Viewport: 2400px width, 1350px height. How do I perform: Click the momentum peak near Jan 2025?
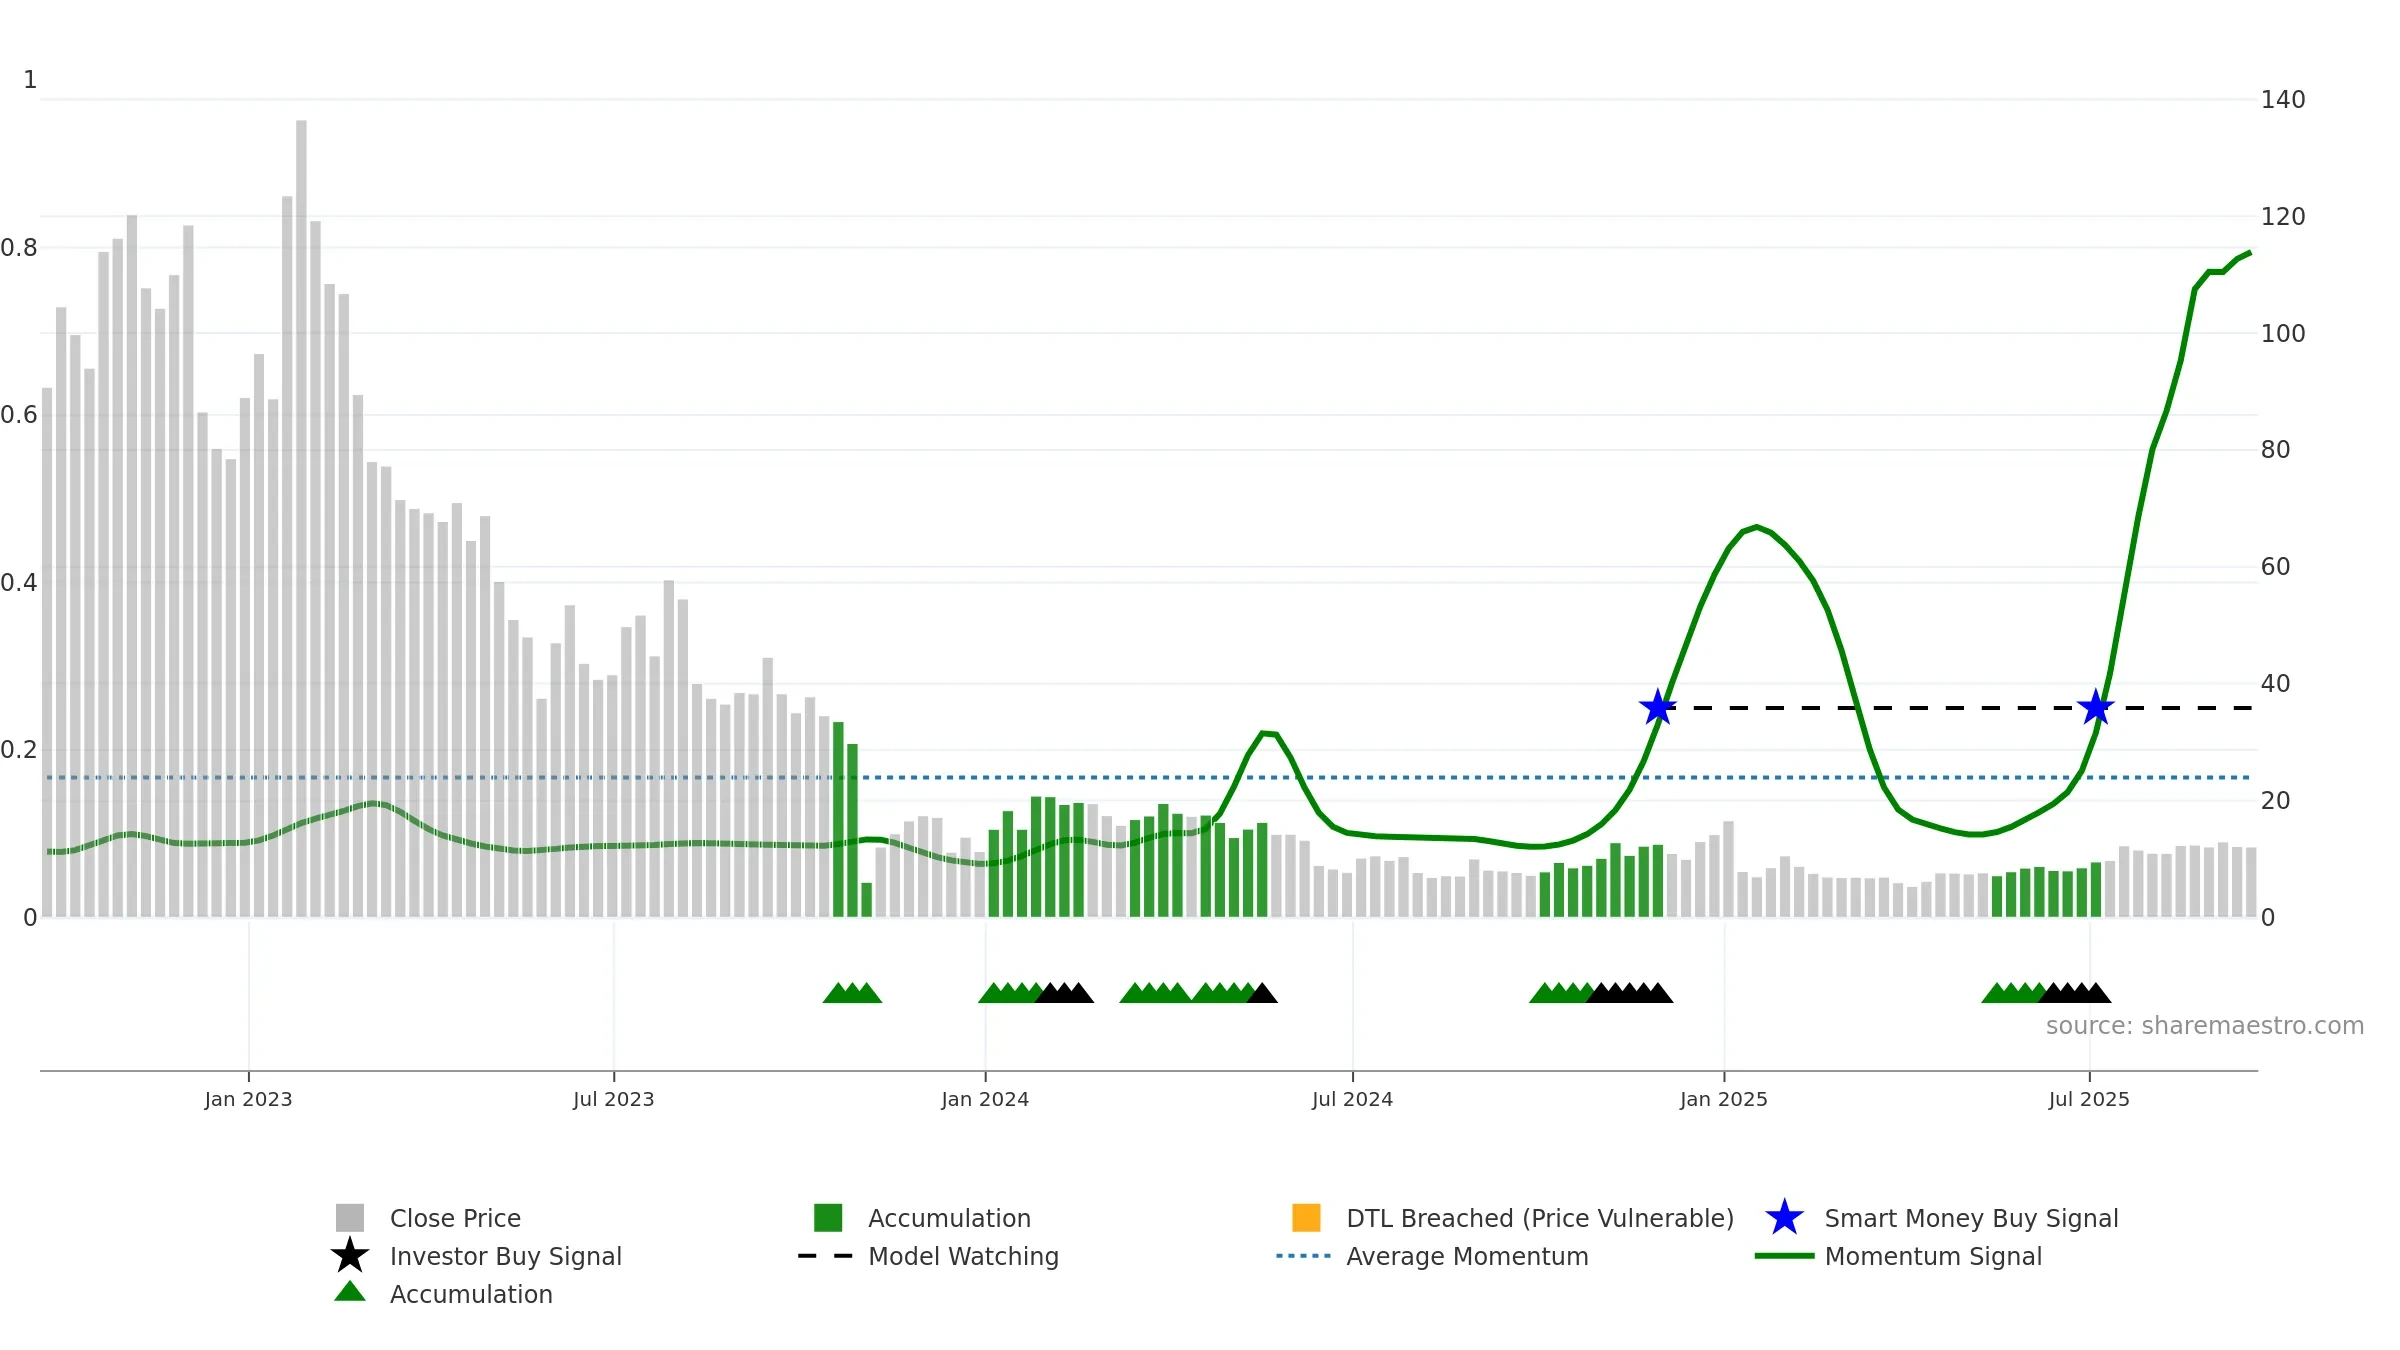pyautogui.click(x=1756, y=527)
